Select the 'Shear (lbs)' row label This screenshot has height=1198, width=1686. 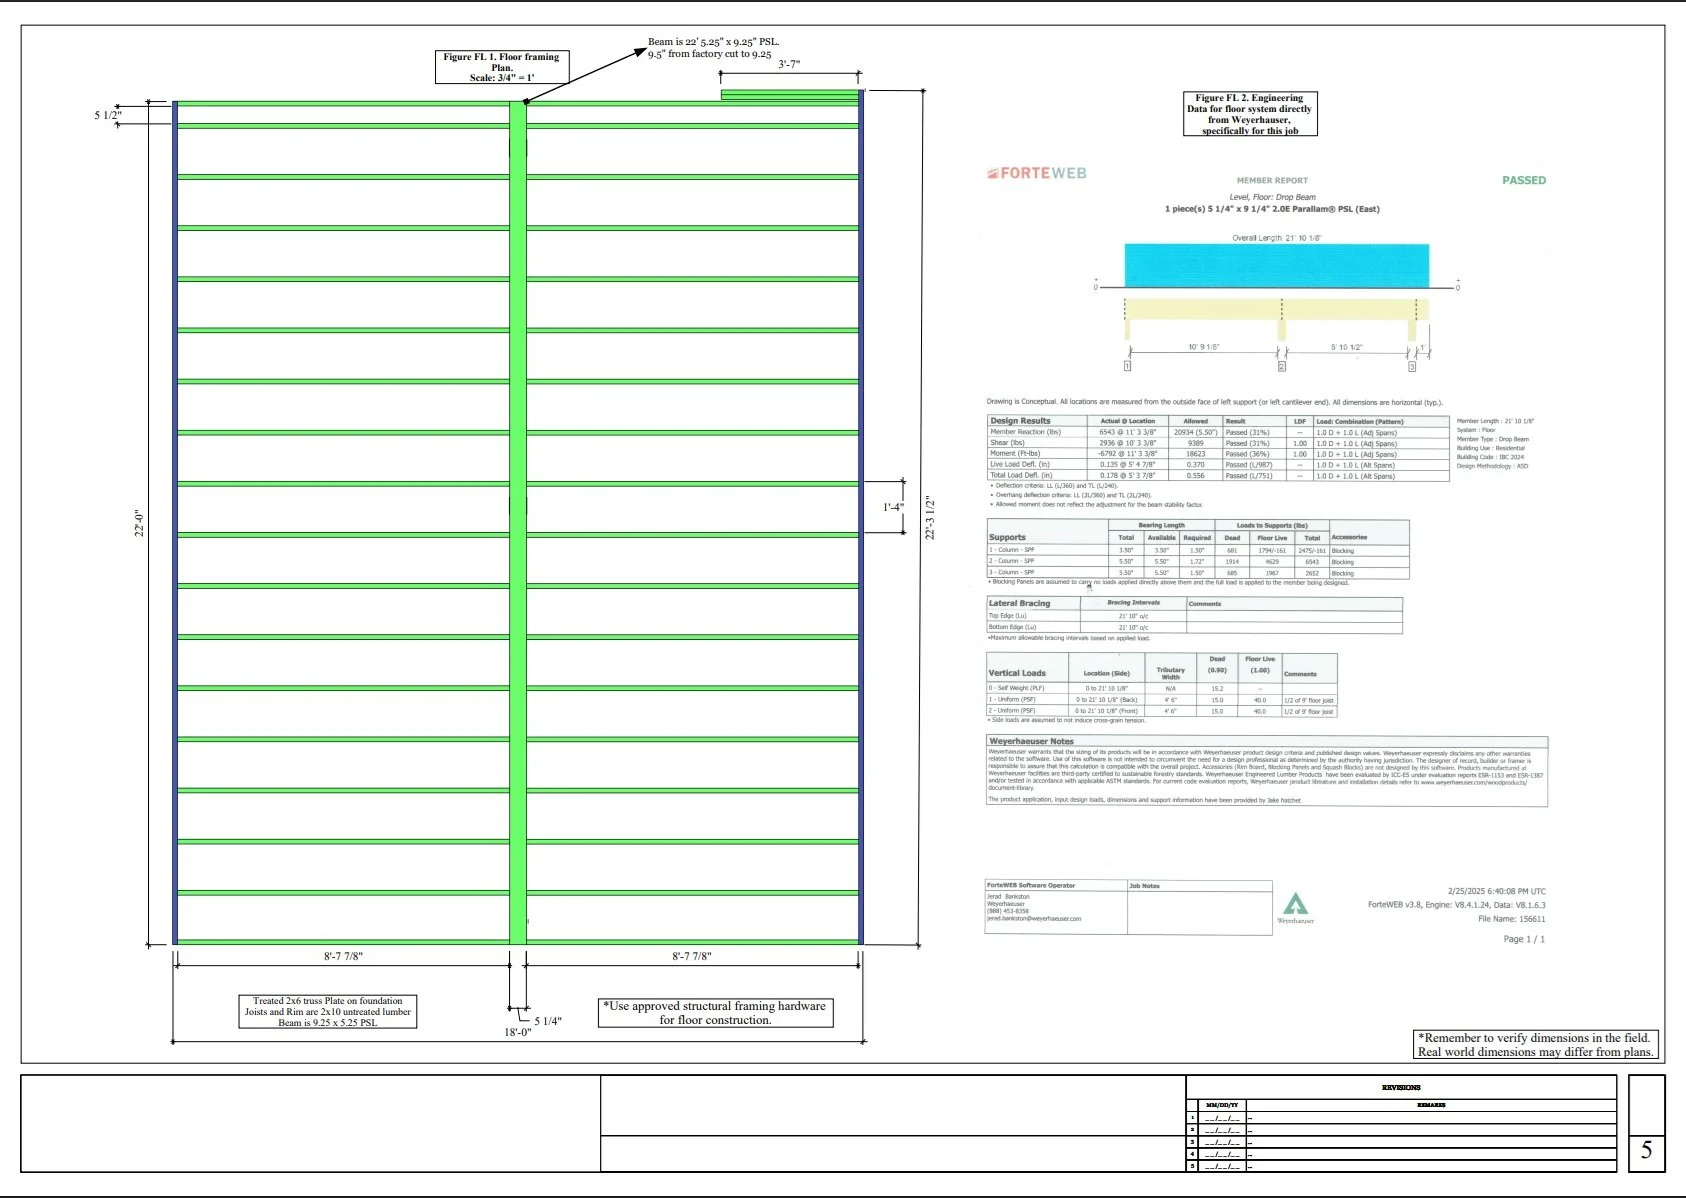1007,443
